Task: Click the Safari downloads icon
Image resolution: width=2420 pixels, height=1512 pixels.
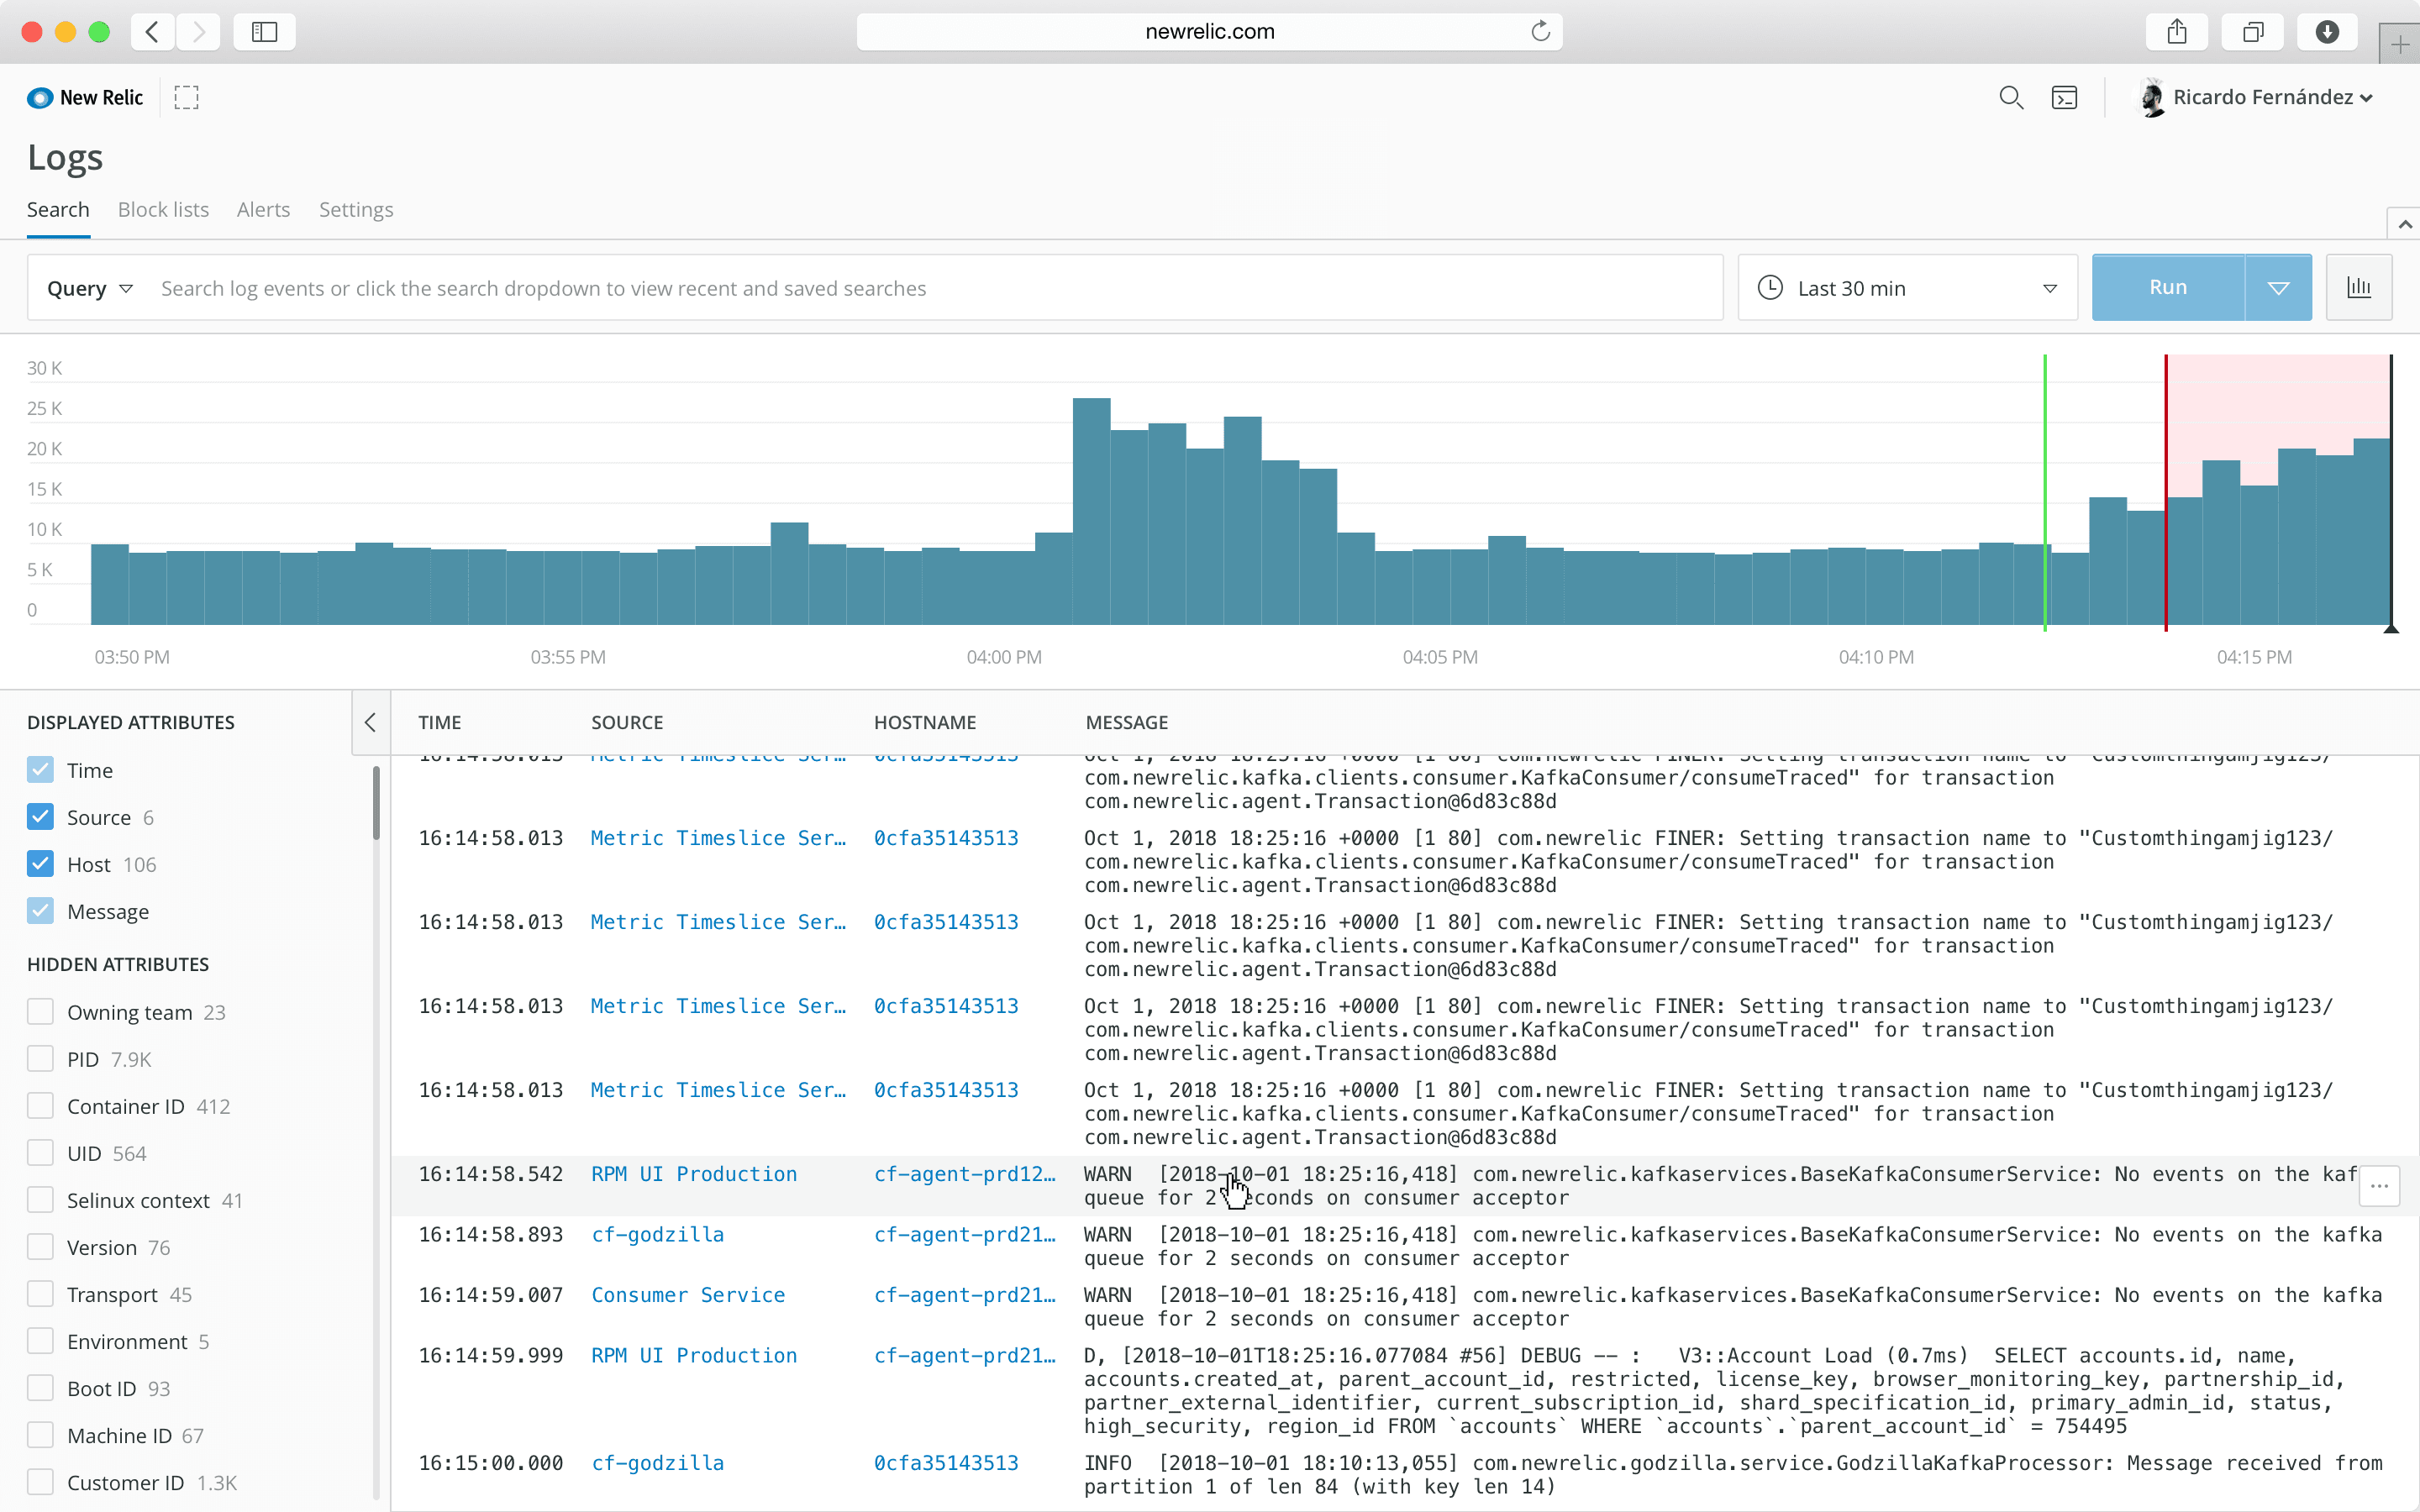Action: tap(2327, 31)
